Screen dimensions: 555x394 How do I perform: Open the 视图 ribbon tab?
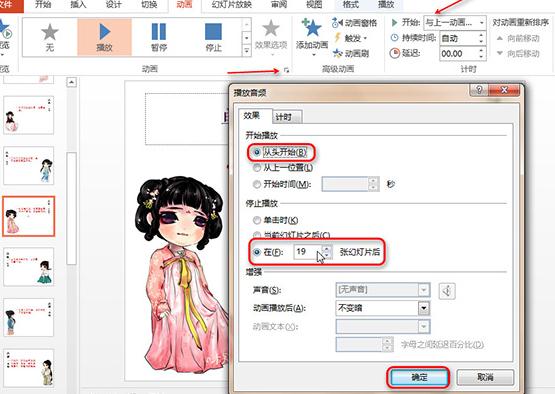[x=314, y=5]
